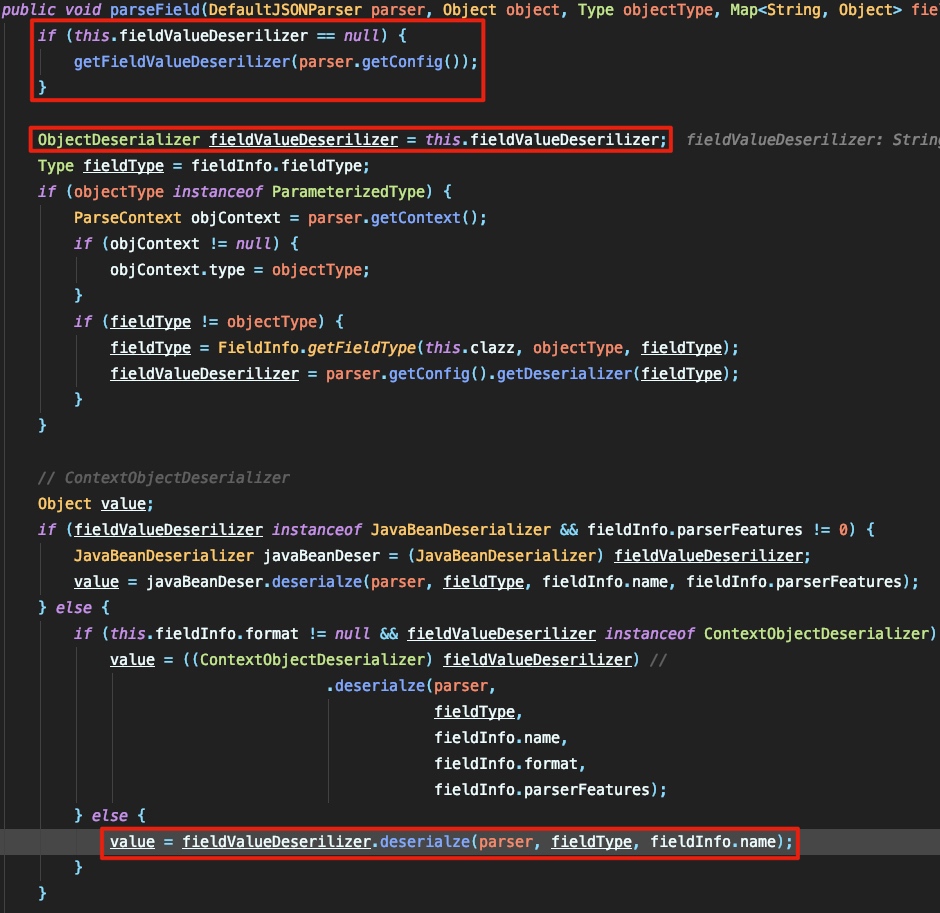Click the ContextObjectDeserializer type in the condition
This screenshot has height=913, width=940.
(816, 633)
